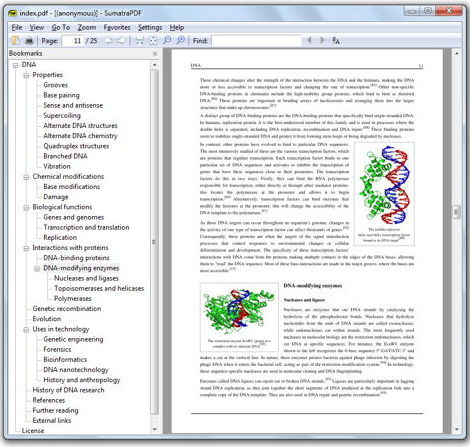This screenshot has width=470, height=447.
Task: Find previous match arrow icon
Action: (x=309, y=40)
